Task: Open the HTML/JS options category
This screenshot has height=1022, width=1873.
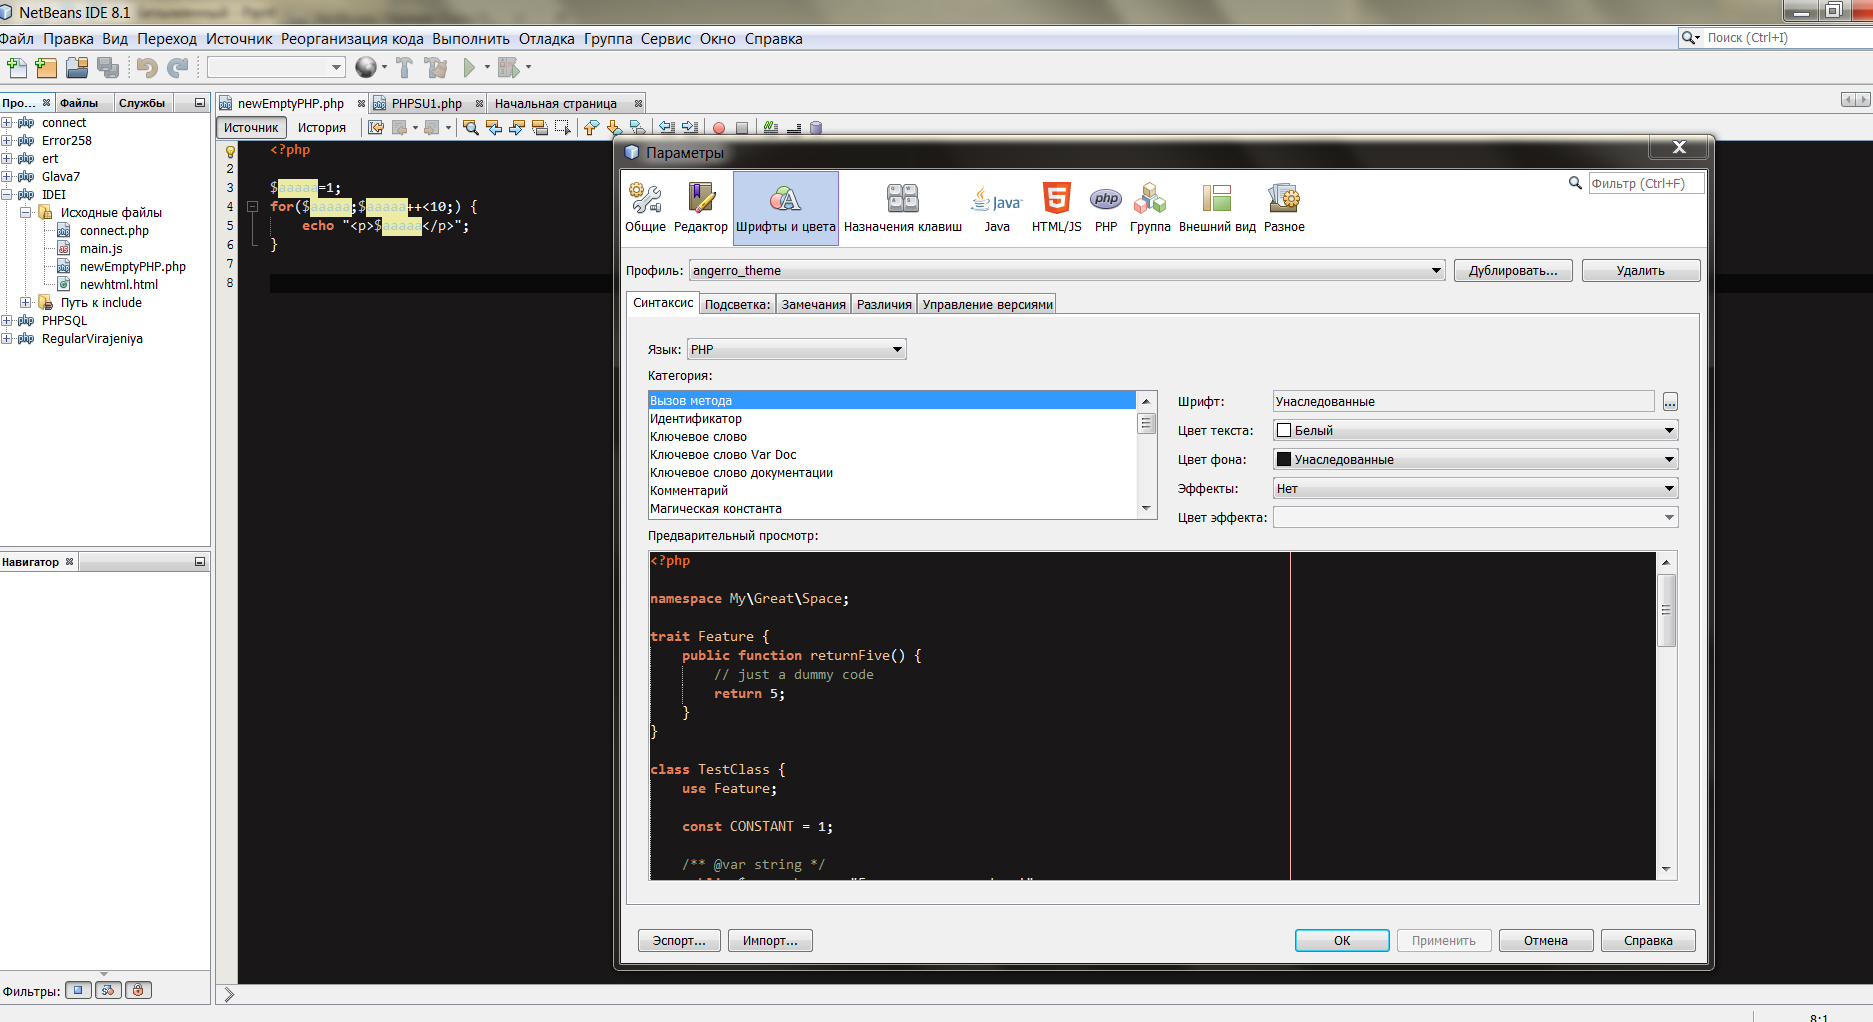Action: point(1057,208)
